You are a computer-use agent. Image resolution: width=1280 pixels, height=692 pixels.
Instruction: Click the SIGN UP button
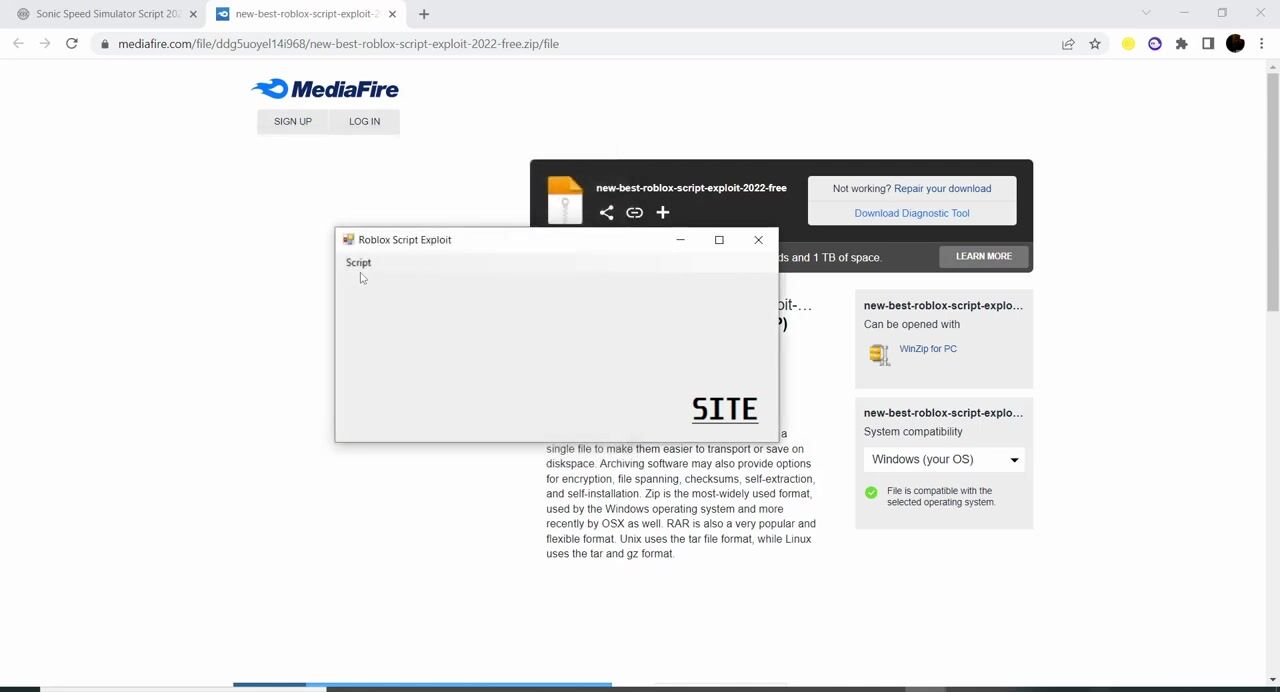coord(293,122)
